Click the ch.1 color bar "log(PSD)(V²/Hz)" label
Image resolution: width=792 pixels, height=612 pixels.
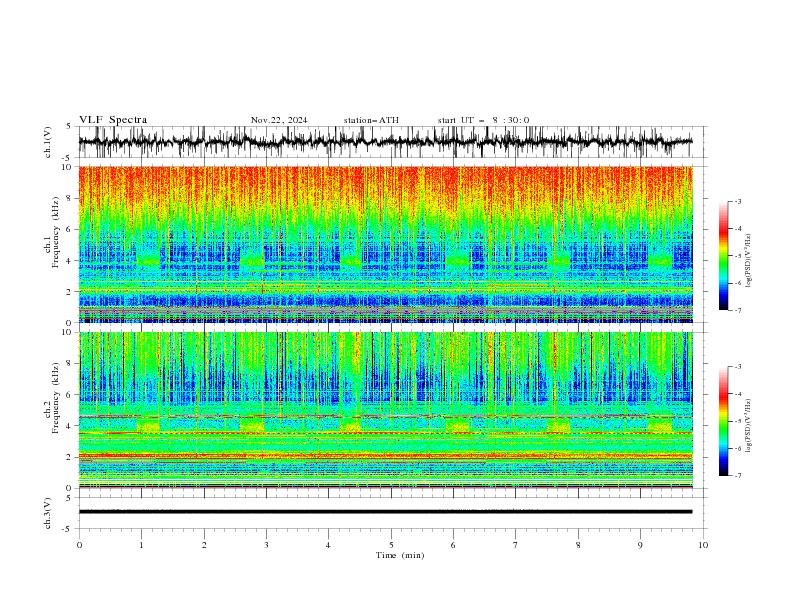(x=749, y=261)
